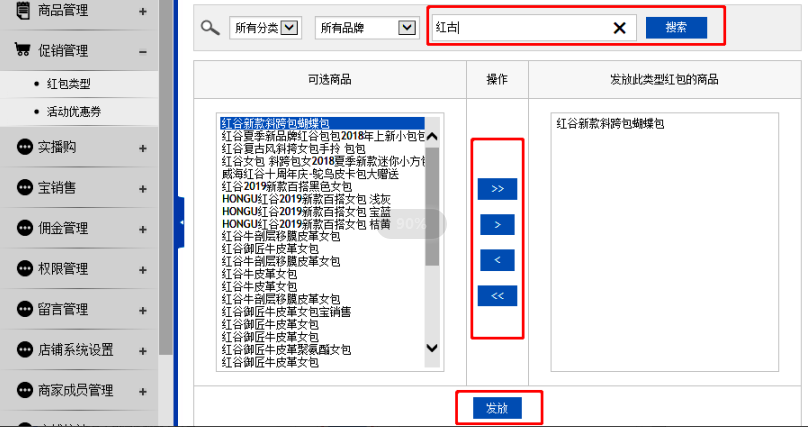Expand 商品管理 with its plus sign
The width and height of the screenshot is (808, 427).
tap(143, 11)
